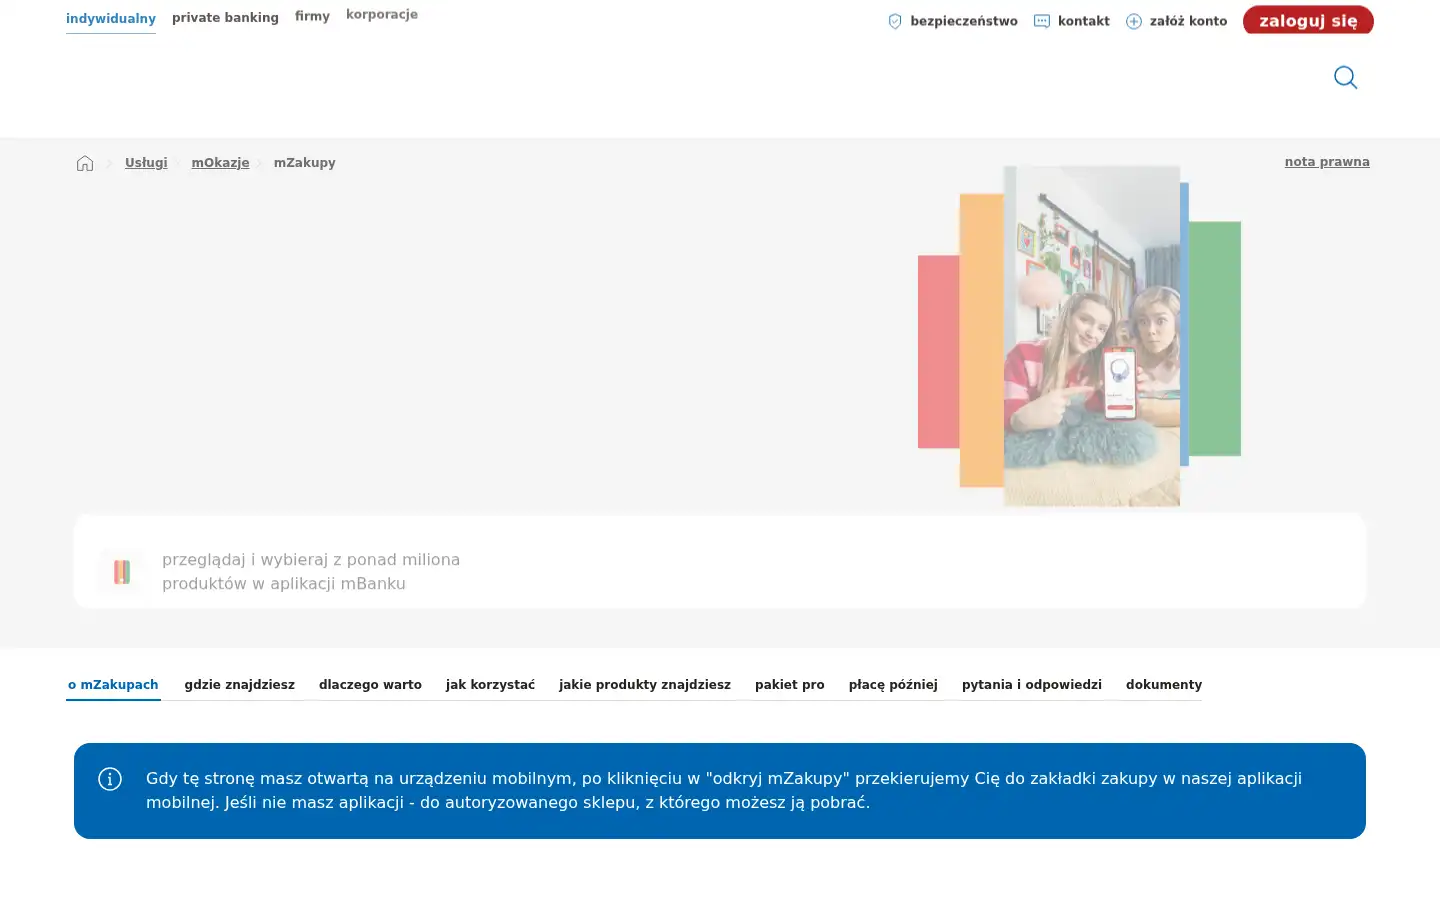Open the bezpieczeństwo link
Image resolution: width=1440 pixels, height=900 pixels.
964,21
